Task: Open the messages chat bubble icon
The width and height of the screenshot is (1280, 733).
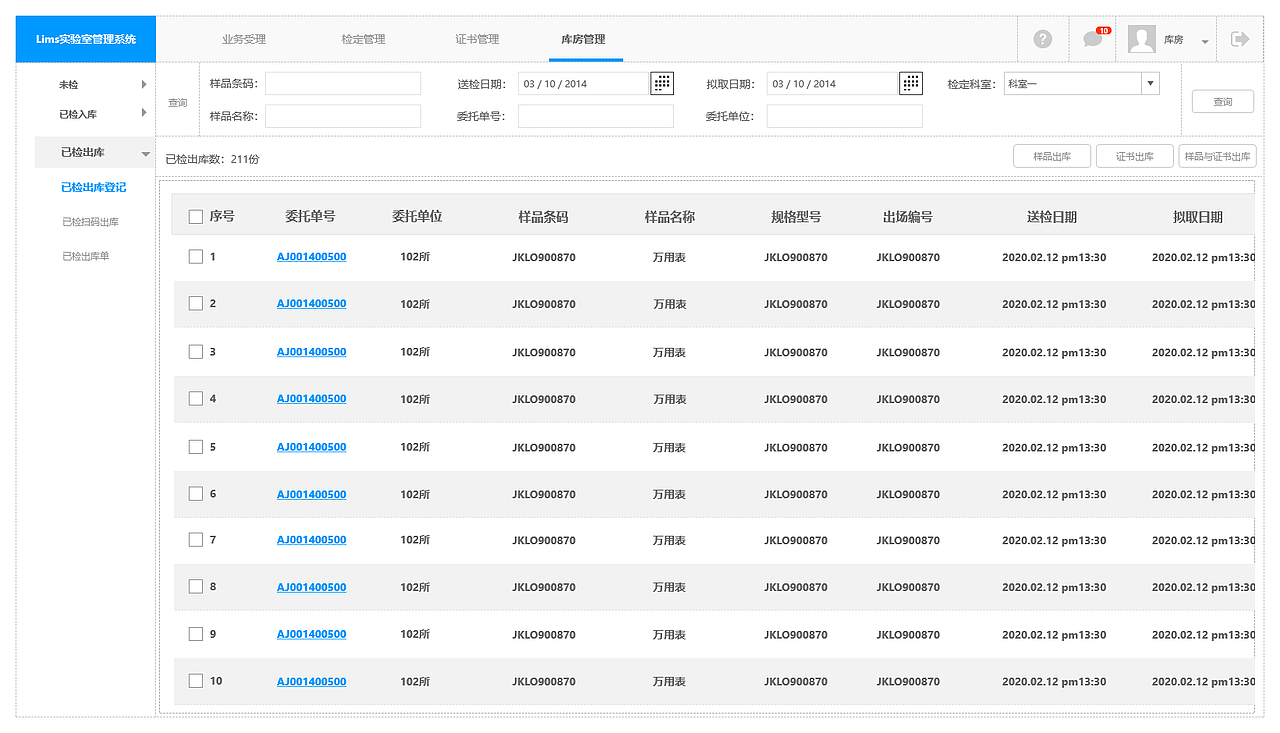Action: point(1093,40)
